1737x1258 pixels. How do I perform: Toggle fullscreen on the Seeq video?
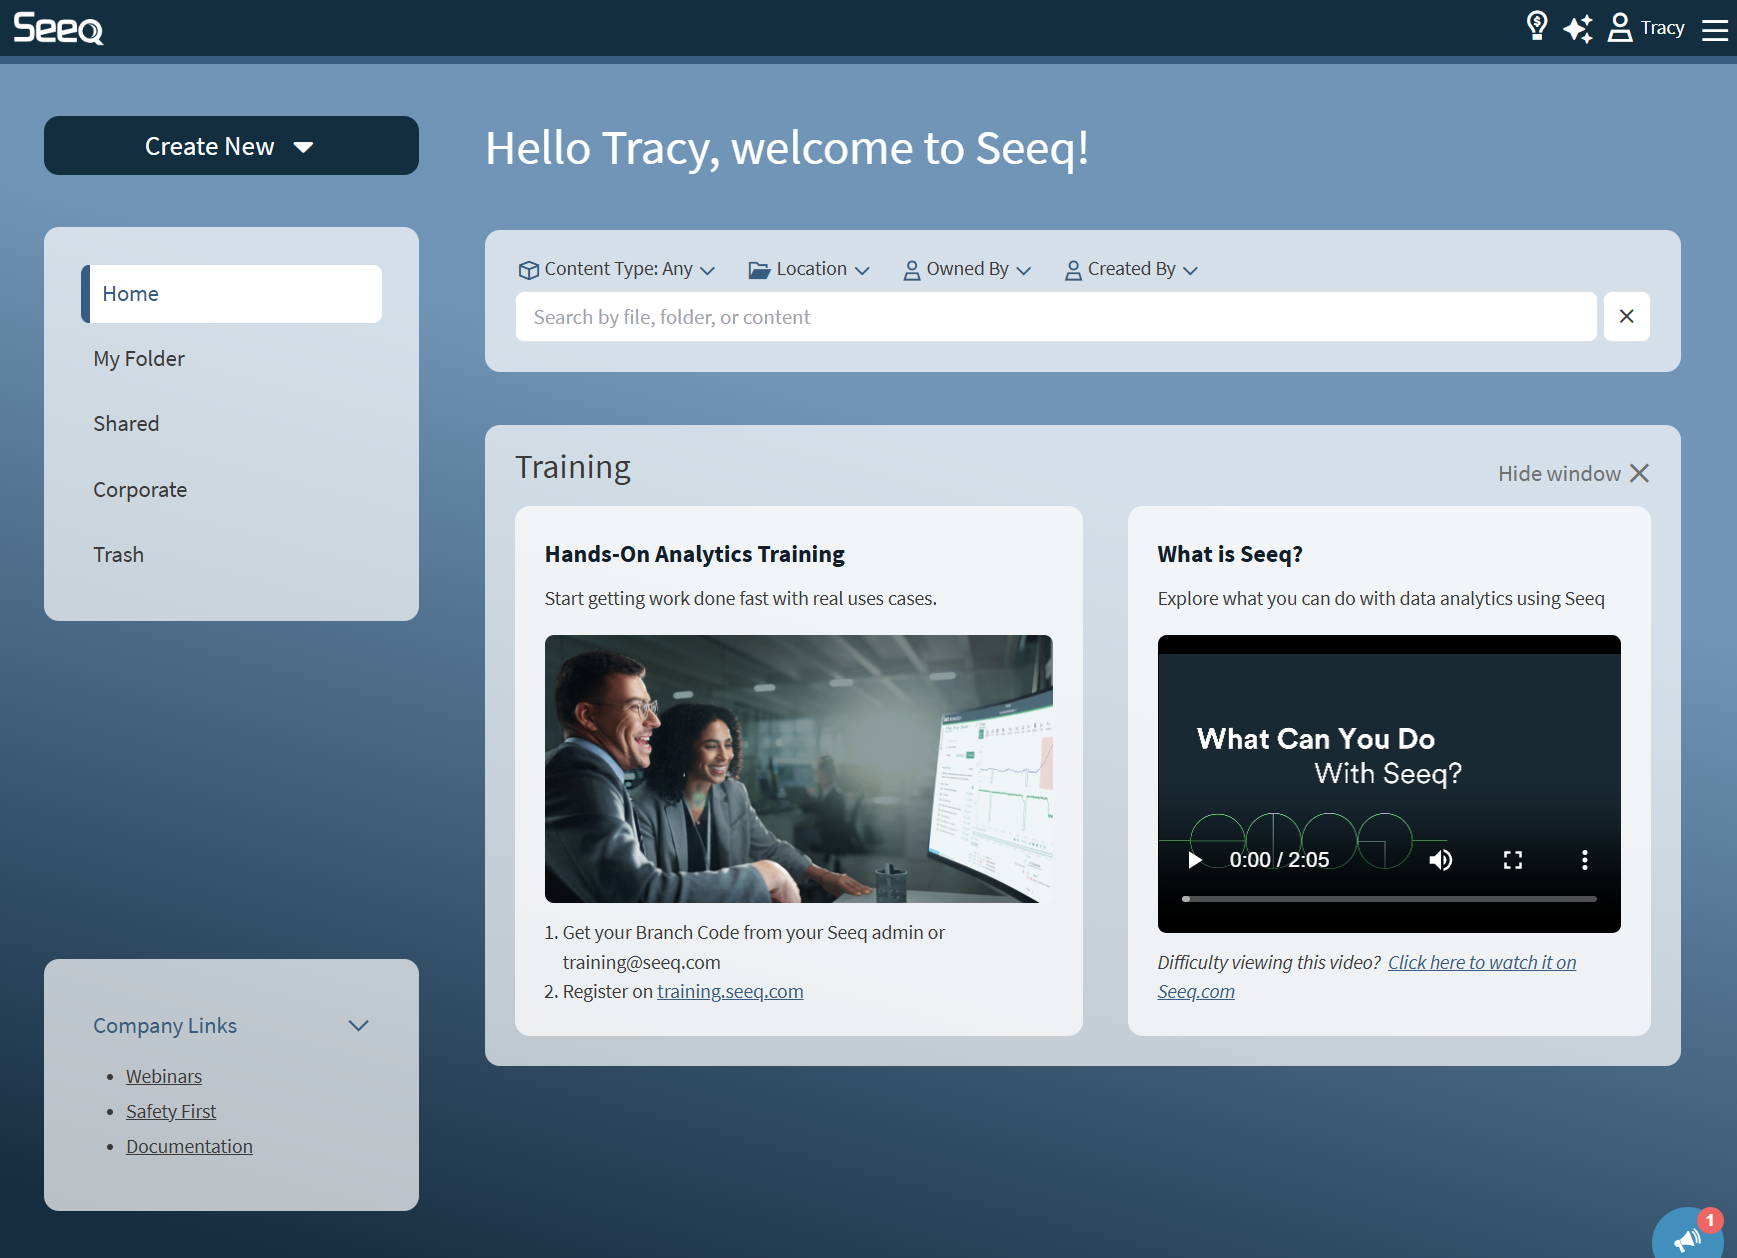[1512, 860]
